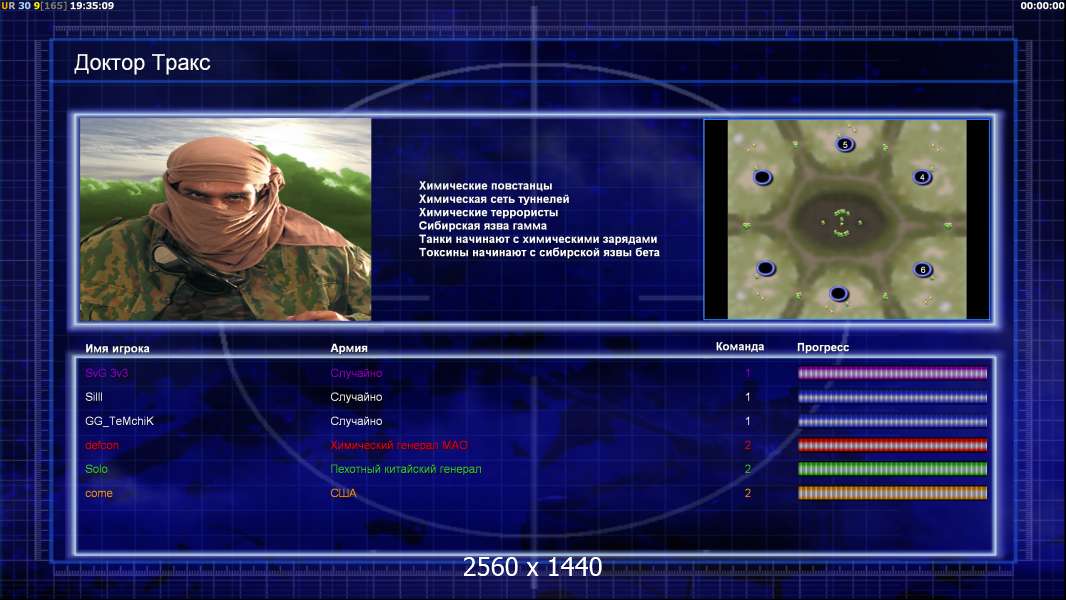The height and width of the screenshot is (600, 1066).
Task: Click the 'Химические повстанцы' ability line
Action: pos(485,186)
